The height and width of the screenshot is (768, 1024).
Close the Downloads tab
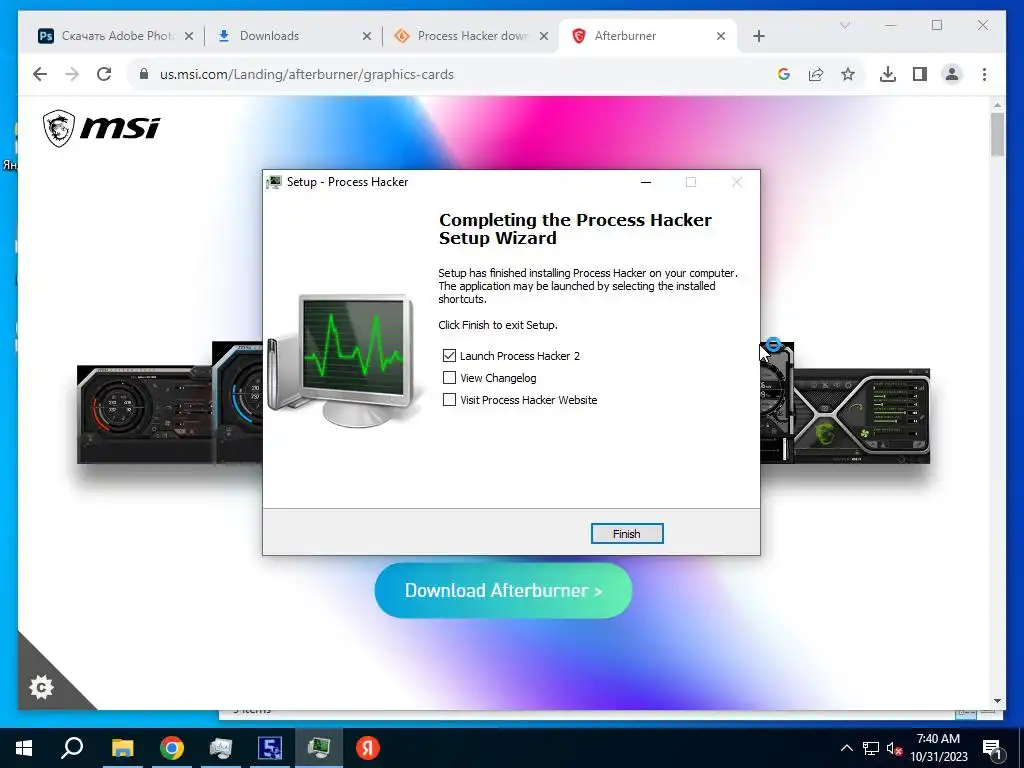[366, 37]
